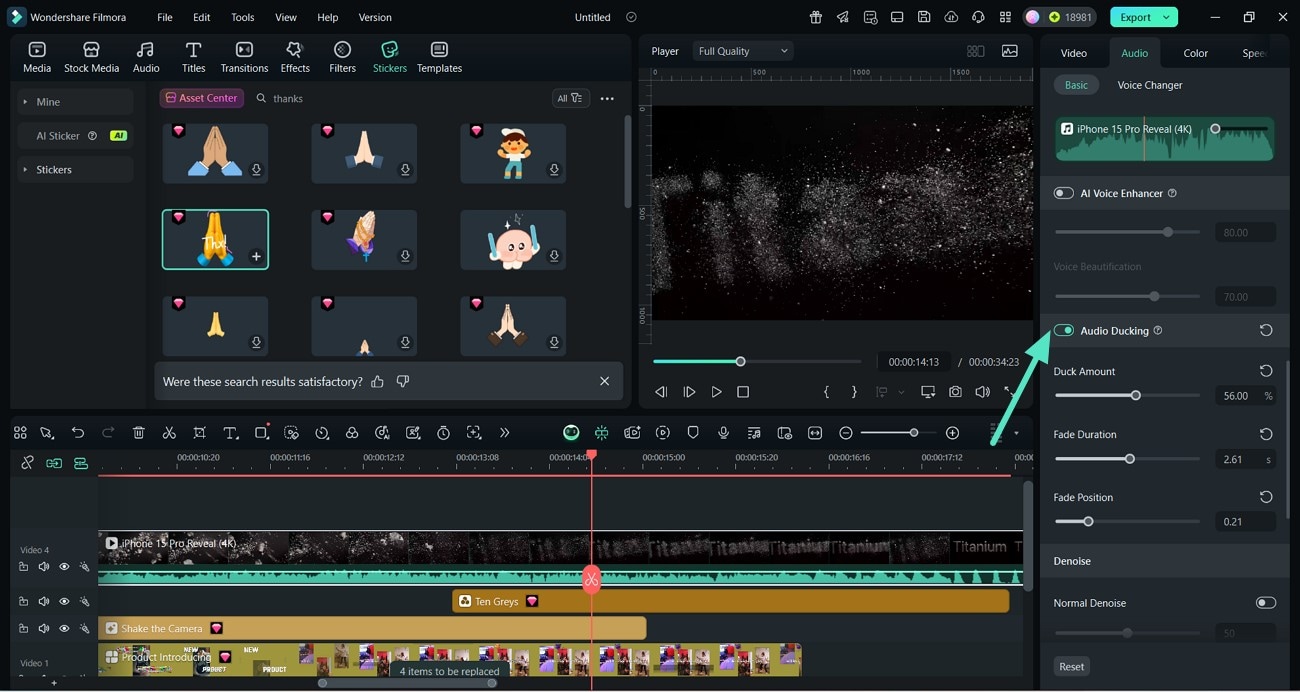Open the three-dots more options menu
The width and height of the screenshot is (1300, 692).
pos(607,98)
